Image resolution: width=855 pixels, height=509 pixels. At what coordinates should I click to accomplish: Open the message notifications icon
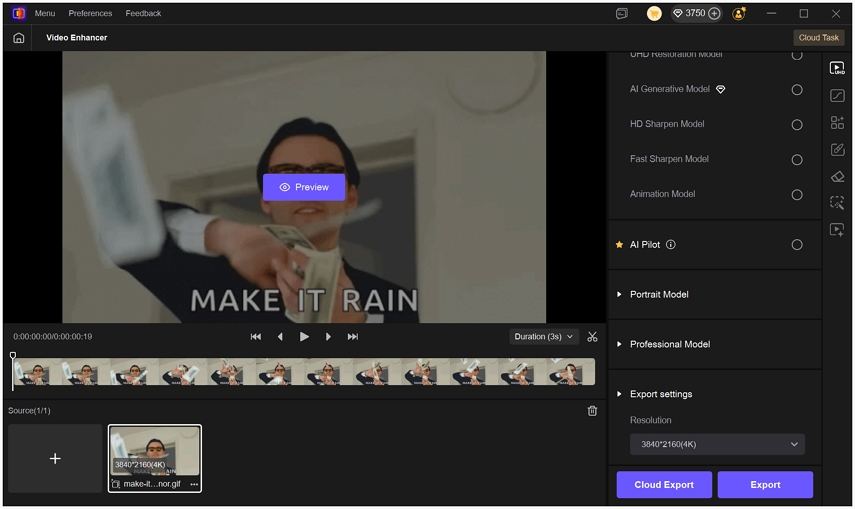pos(622,14)
